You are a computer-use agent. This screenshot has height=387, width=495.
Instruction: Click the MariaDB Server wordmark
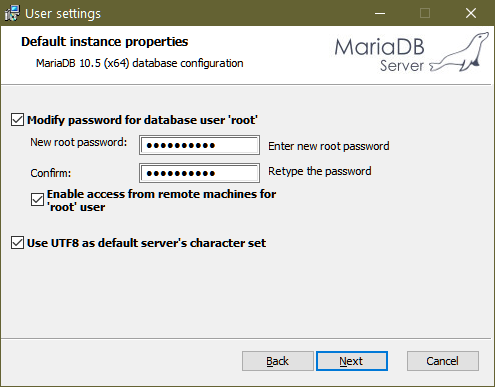coord(380,55)
